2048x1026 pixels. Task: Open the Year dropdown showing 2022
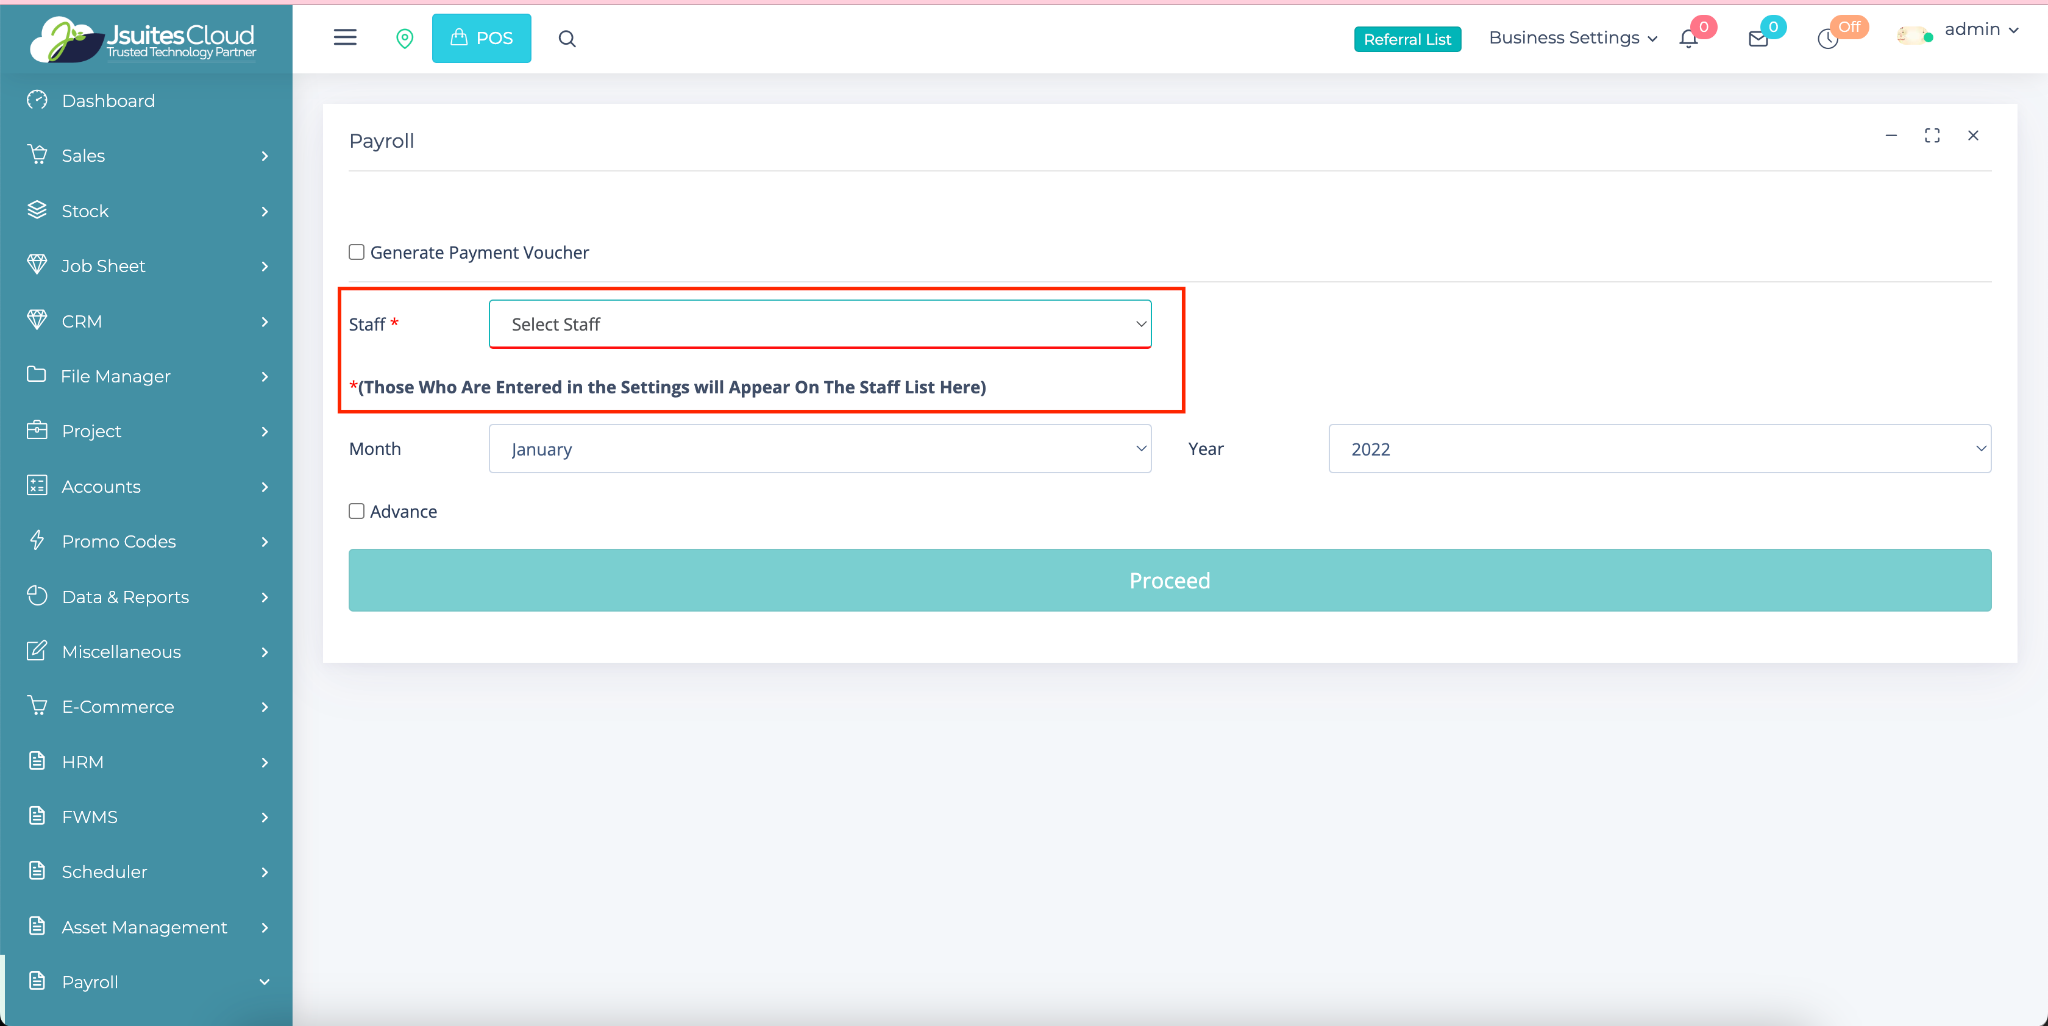click(x=1659, y=449)
